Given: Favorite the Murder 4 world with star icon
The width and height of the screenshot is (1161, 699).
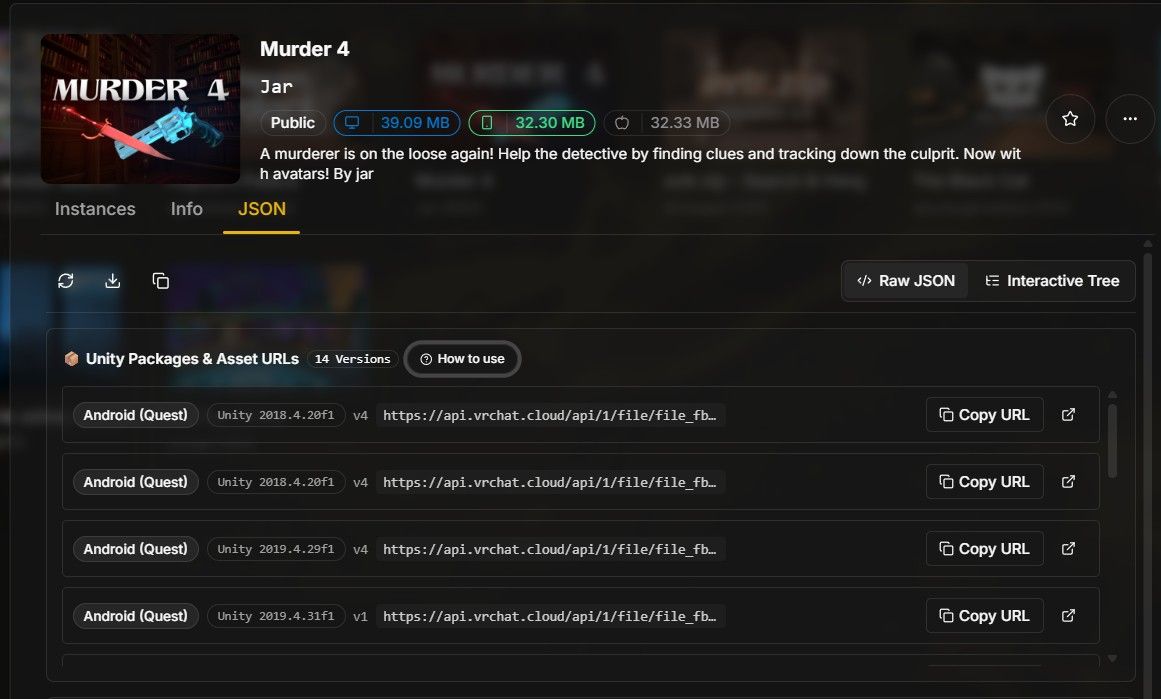Looking at the screenshot, I should [1070, 118].
